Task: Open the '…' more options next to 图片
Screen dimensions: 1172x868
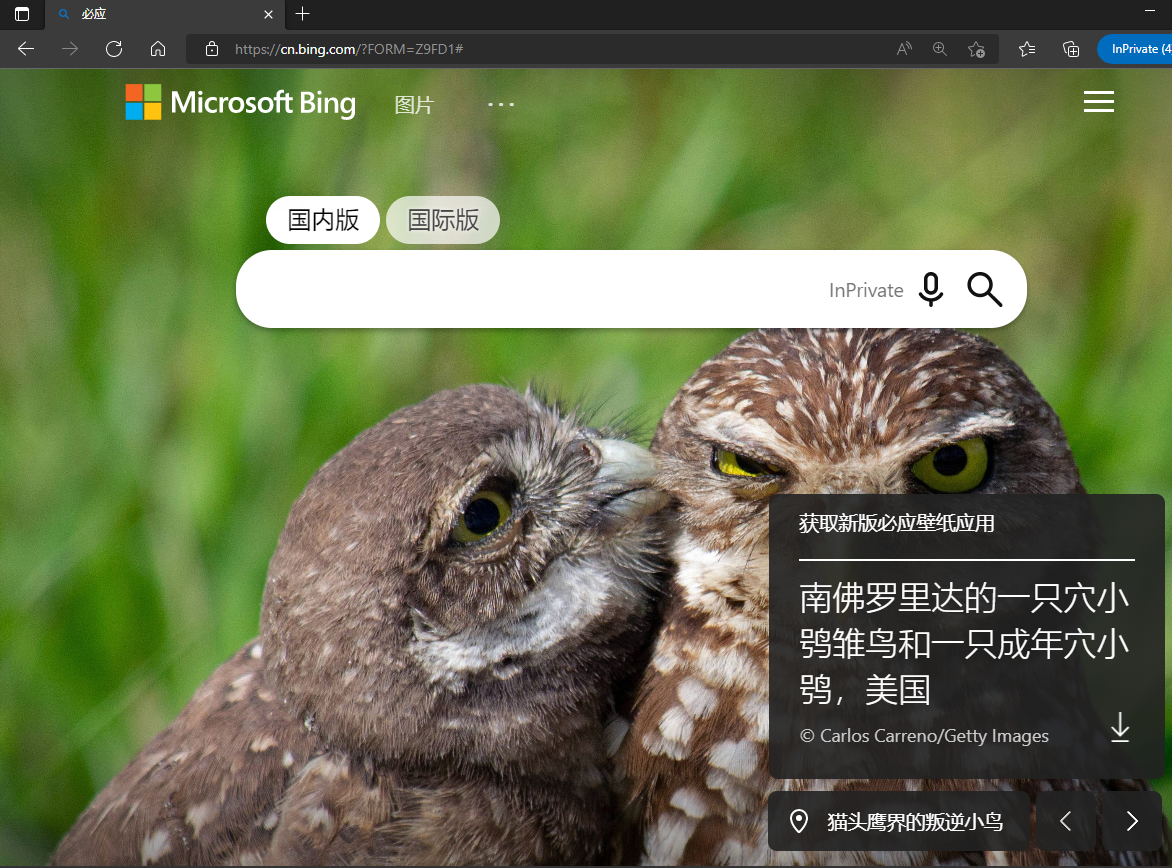Action: pos(500,103)
